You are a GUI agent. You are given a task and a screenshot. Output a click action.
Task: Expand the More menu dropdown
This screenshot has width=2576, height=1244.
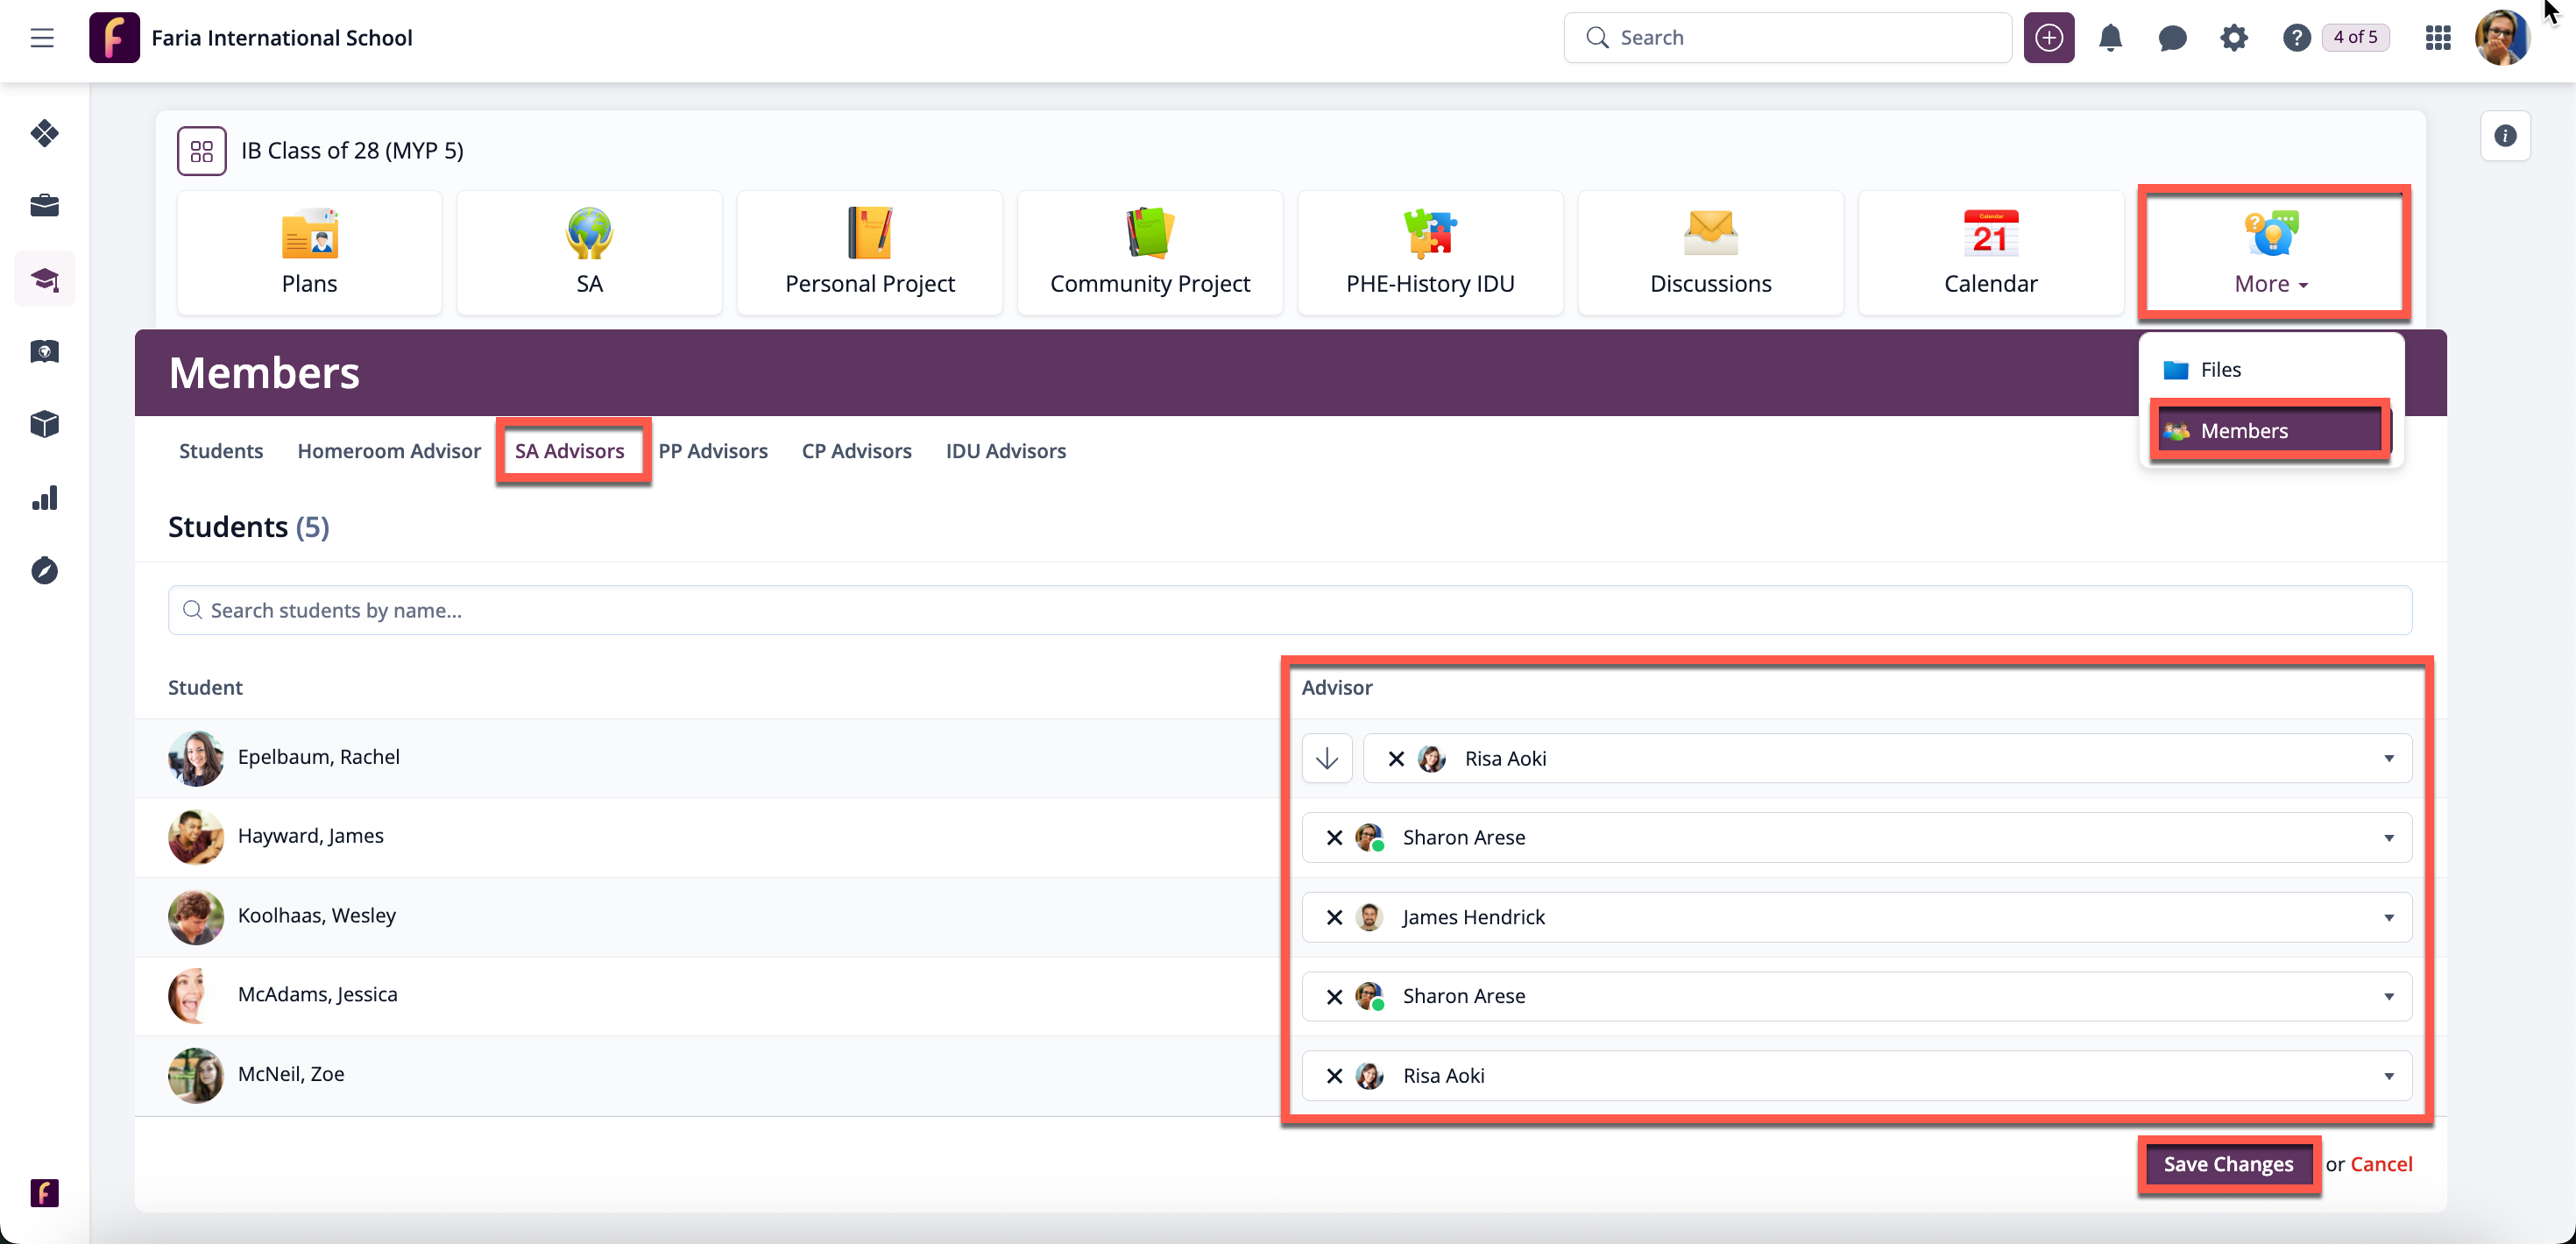[2272, 254]
